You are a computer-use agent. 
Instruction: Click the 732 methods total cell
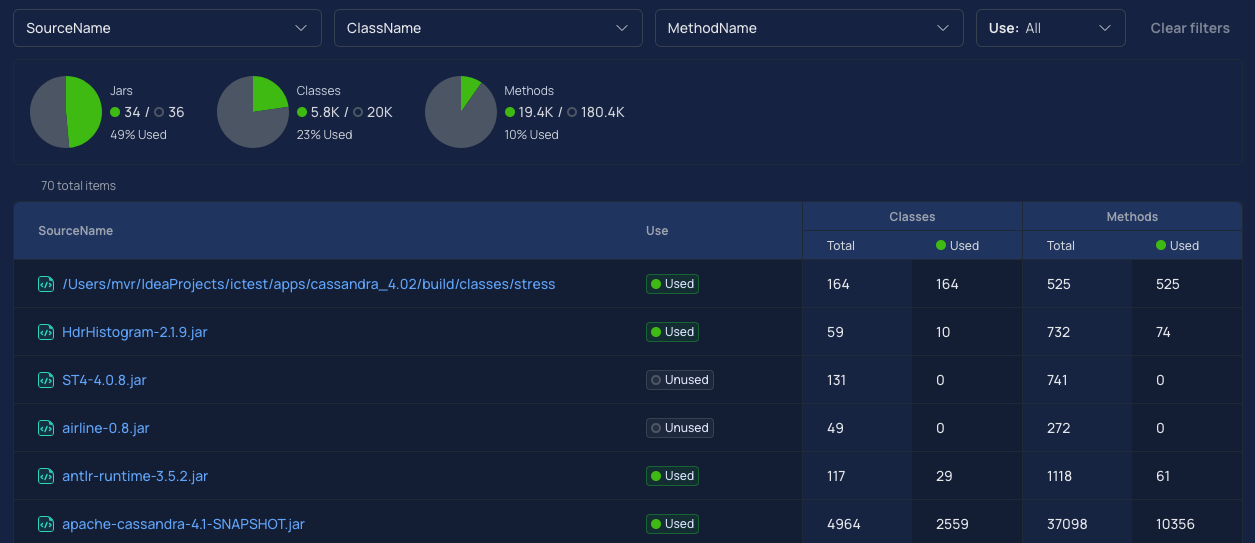[1059, 332]
